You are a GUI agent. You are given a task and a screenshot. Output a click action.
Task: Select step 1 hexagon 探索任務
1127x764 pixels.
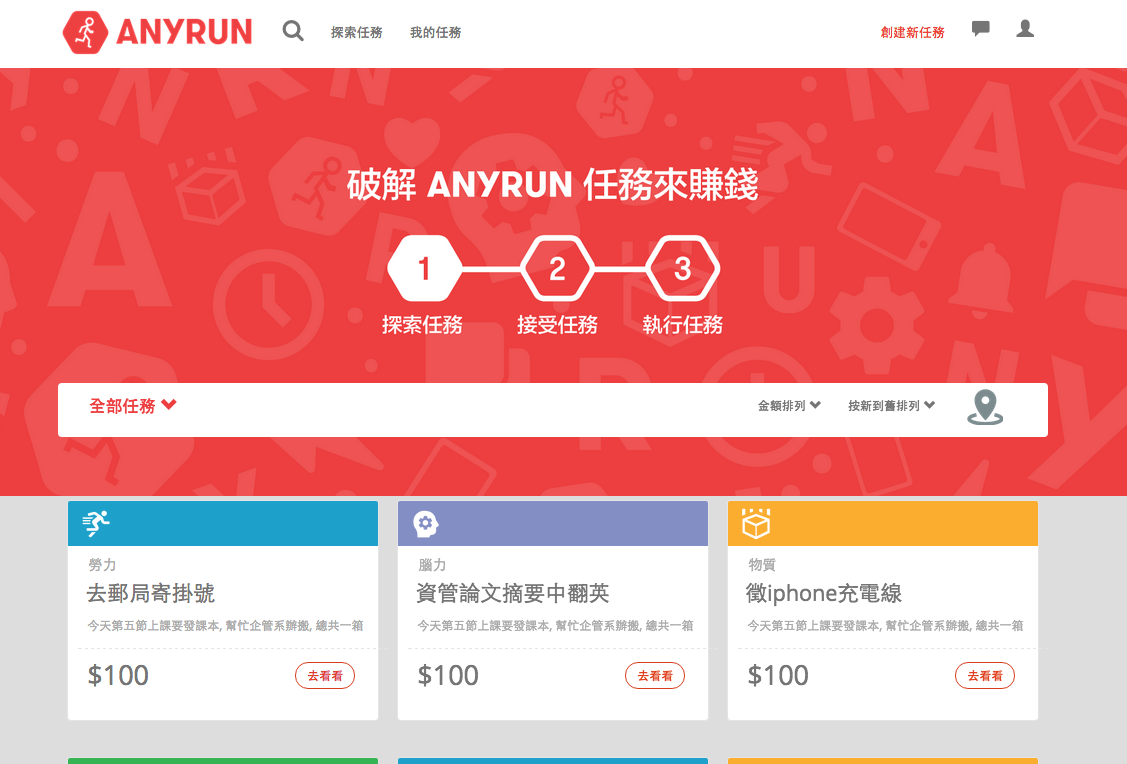click(424, 268)
